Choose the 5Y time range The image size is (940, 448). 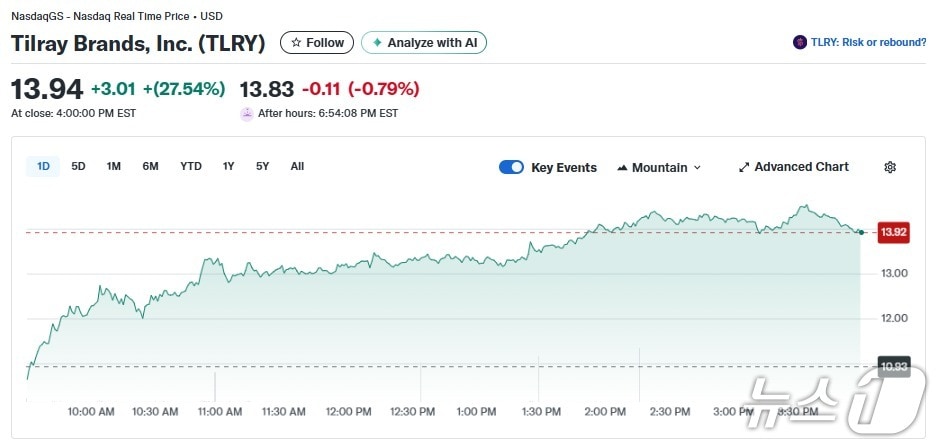point(262,166)
